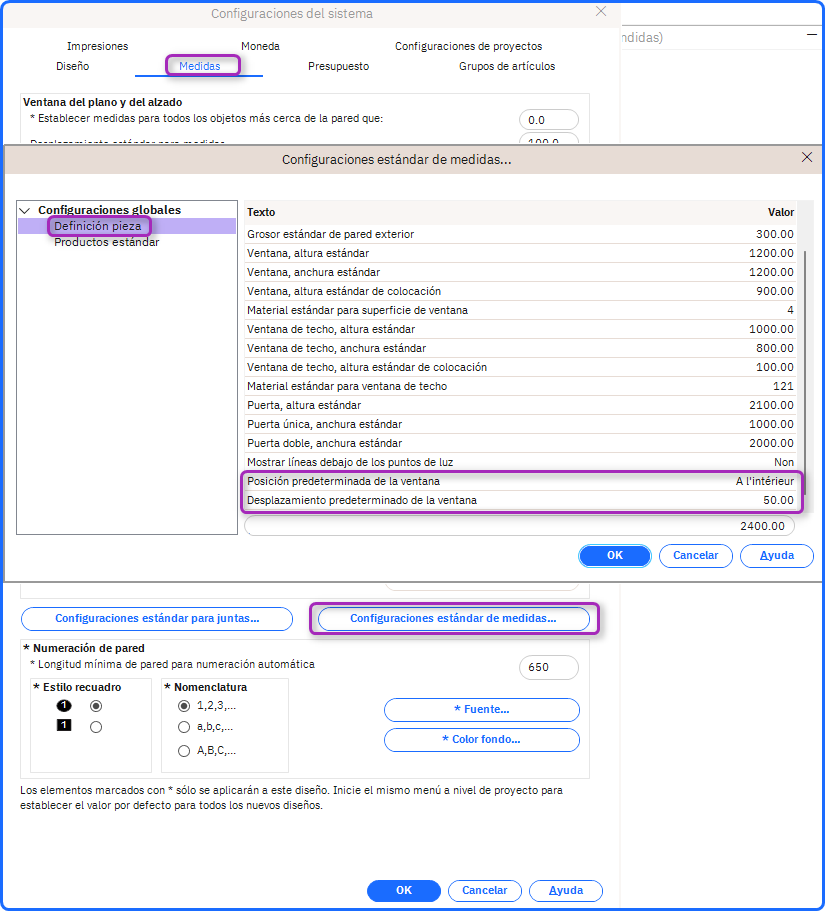Select the Medidas tab

(199, 66)
